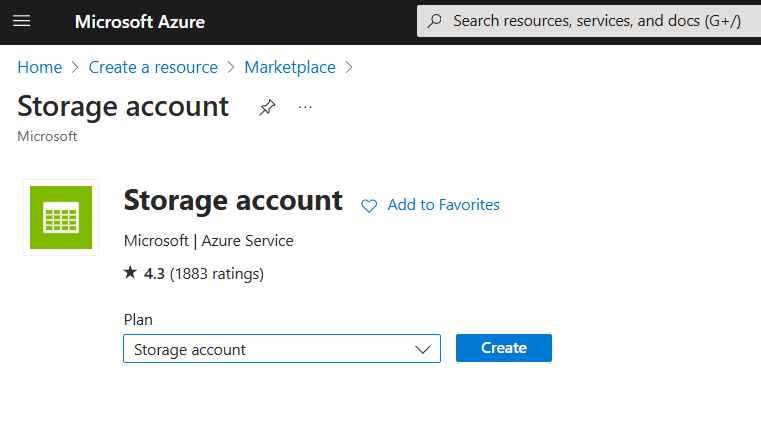Create the Storage account

[x=504, y=348]
